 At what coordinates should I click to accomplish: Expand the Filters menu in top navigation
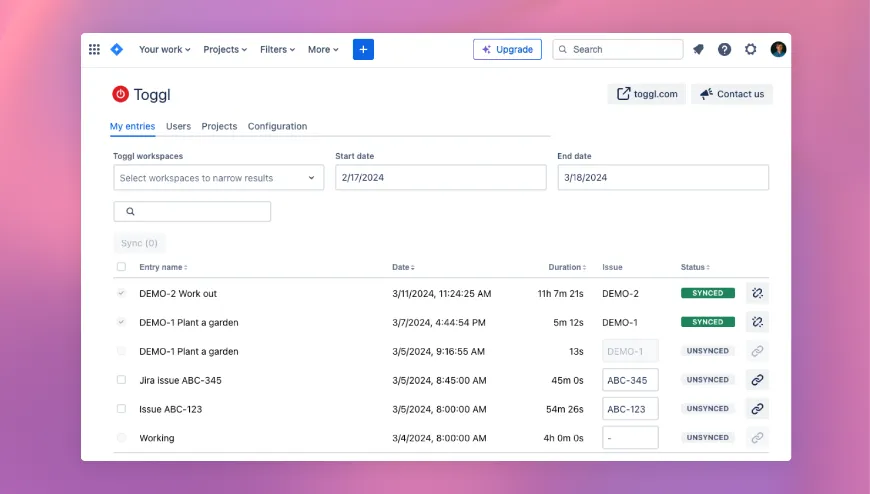277,49
